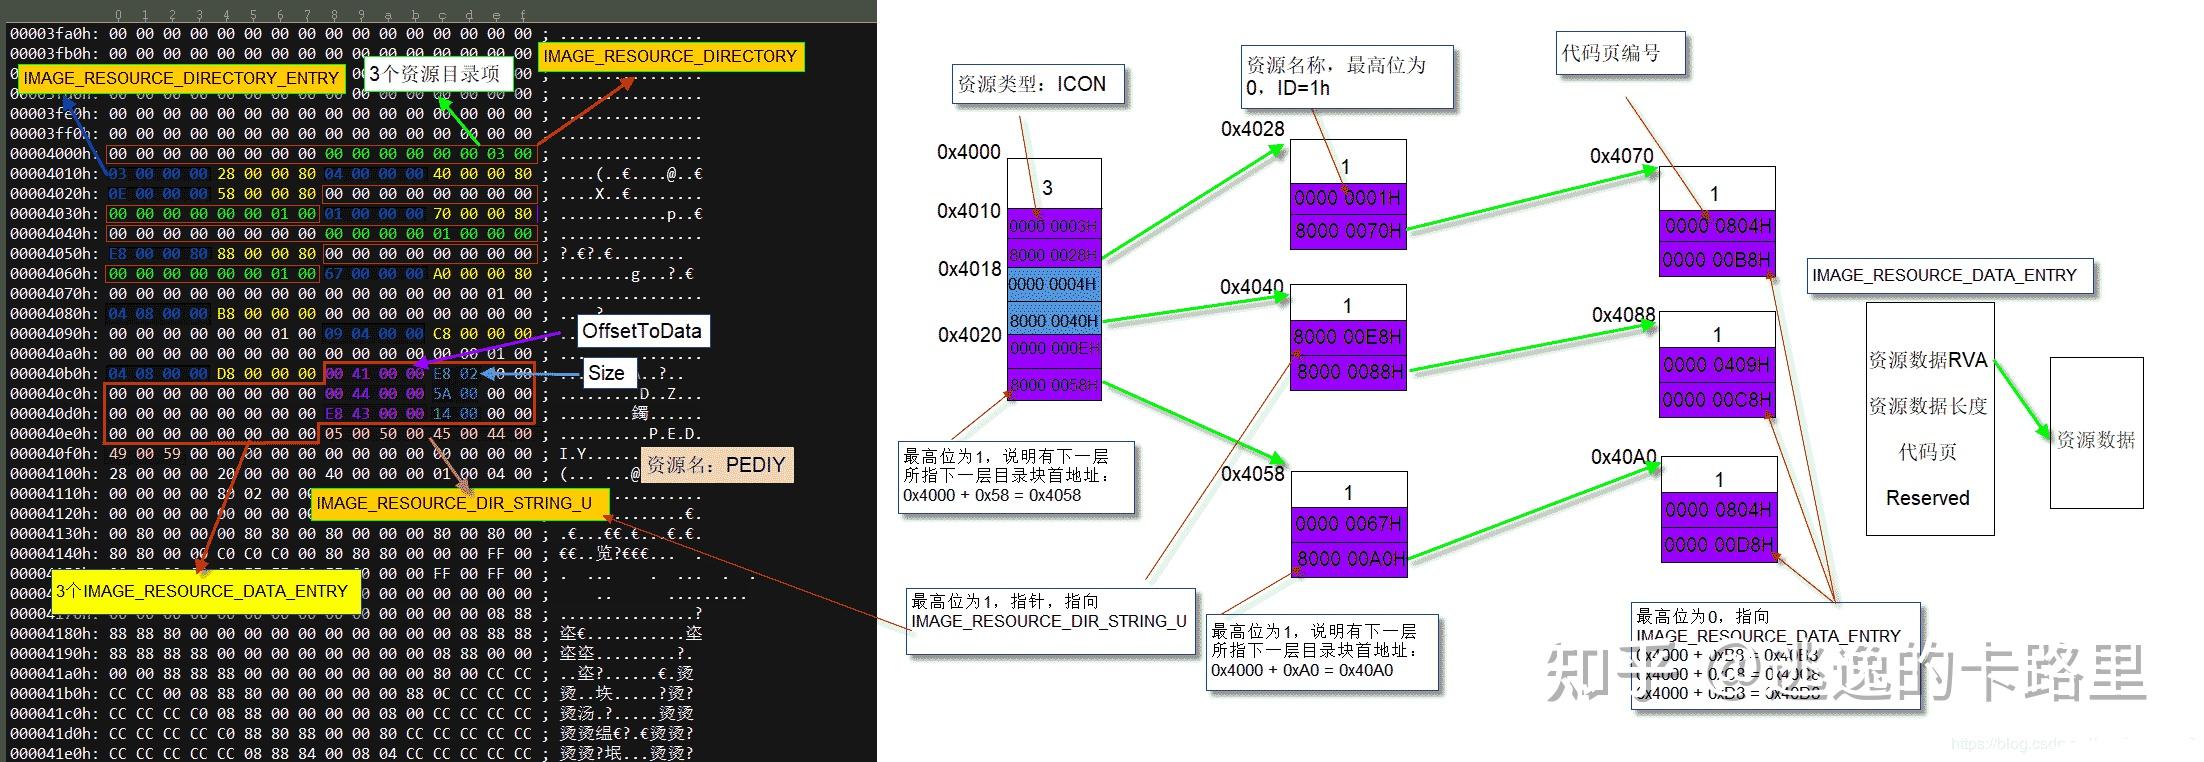Click the 资源名: PEDIY label
The height and width of the screenshot is (762, 2204).
tap(716, 465)
